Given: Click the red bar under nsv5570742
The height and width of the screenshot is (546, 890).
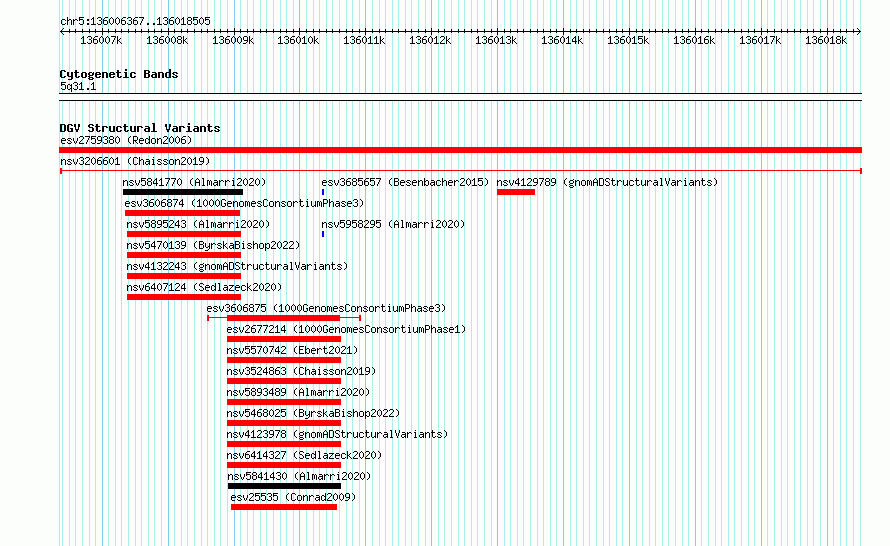Looking at the screenshot, I should [x=284, y=360].
